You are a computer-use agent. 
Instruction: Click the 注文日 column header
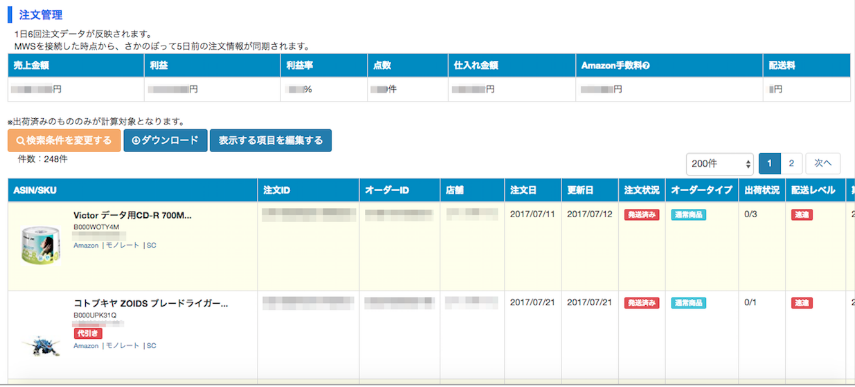[533, 190]
